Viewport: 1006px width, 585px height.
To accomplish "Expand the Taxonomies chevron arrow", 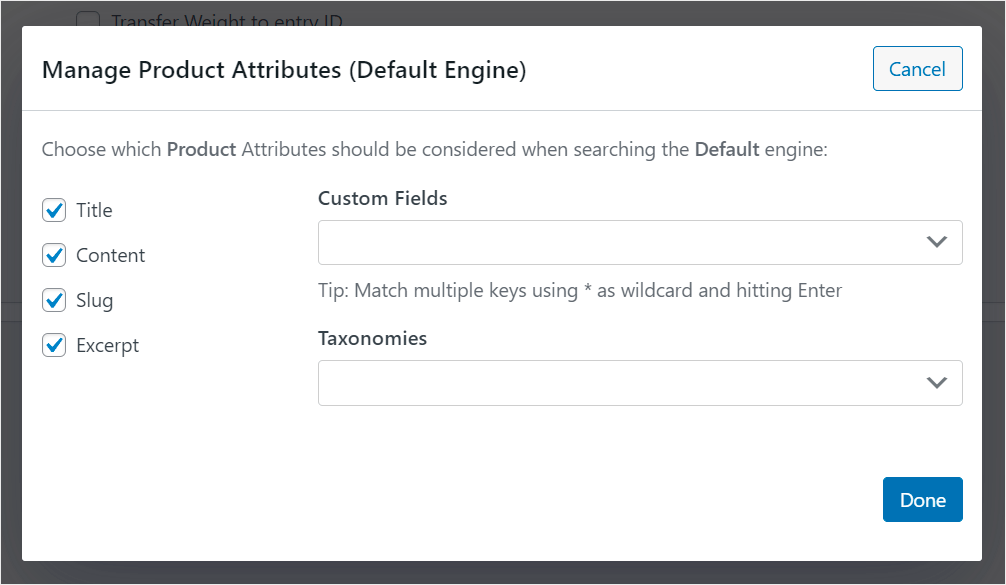I will pos(936,383).
